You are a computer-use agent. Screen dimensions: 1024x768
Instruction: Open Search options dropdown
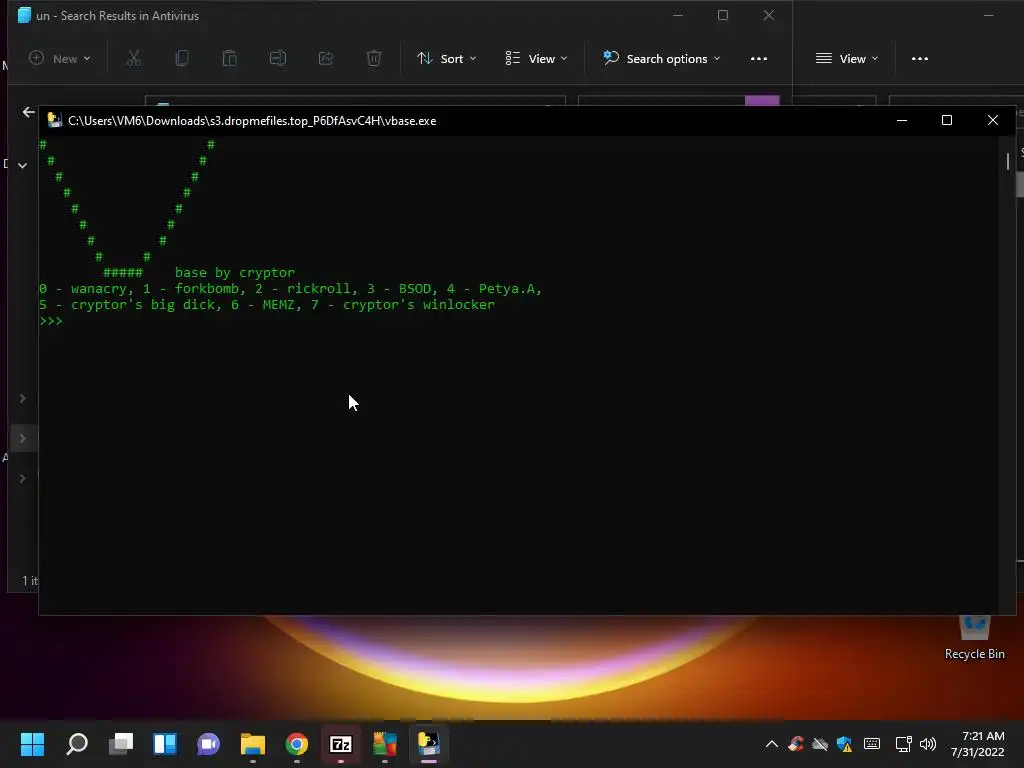click(x=662, y=59)
